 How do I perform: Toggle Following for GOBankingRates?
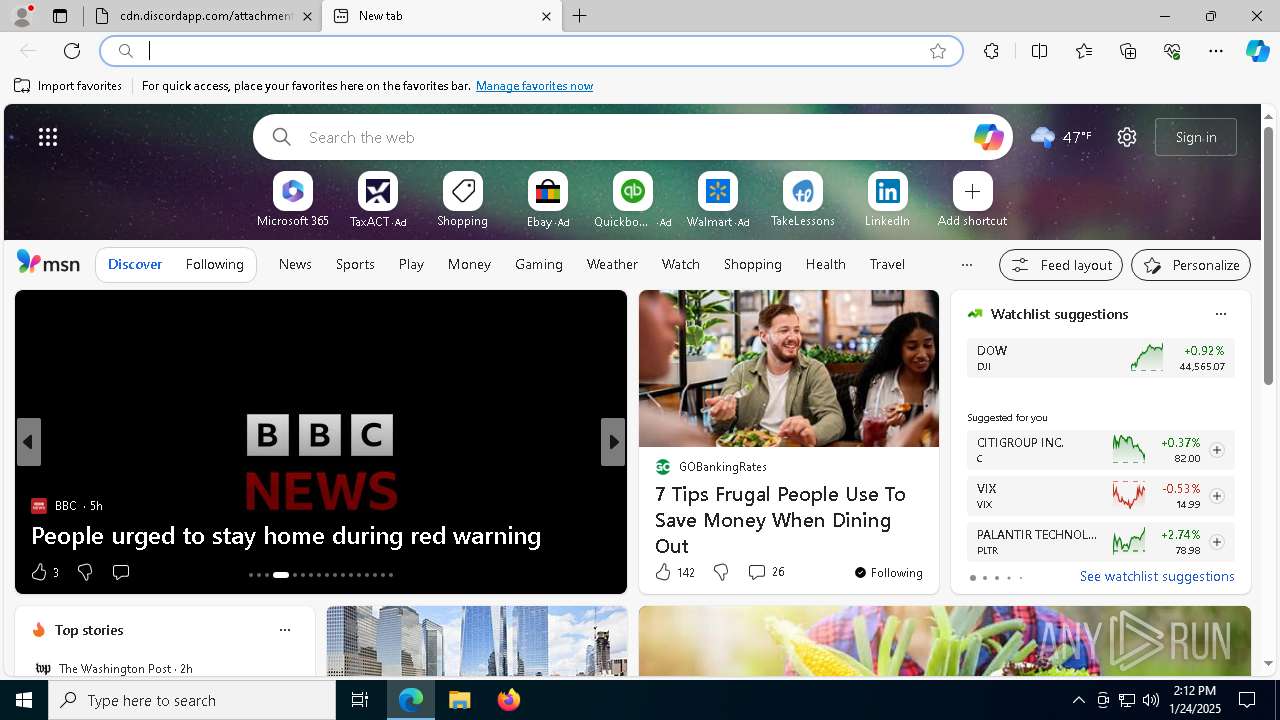(888, 572)
